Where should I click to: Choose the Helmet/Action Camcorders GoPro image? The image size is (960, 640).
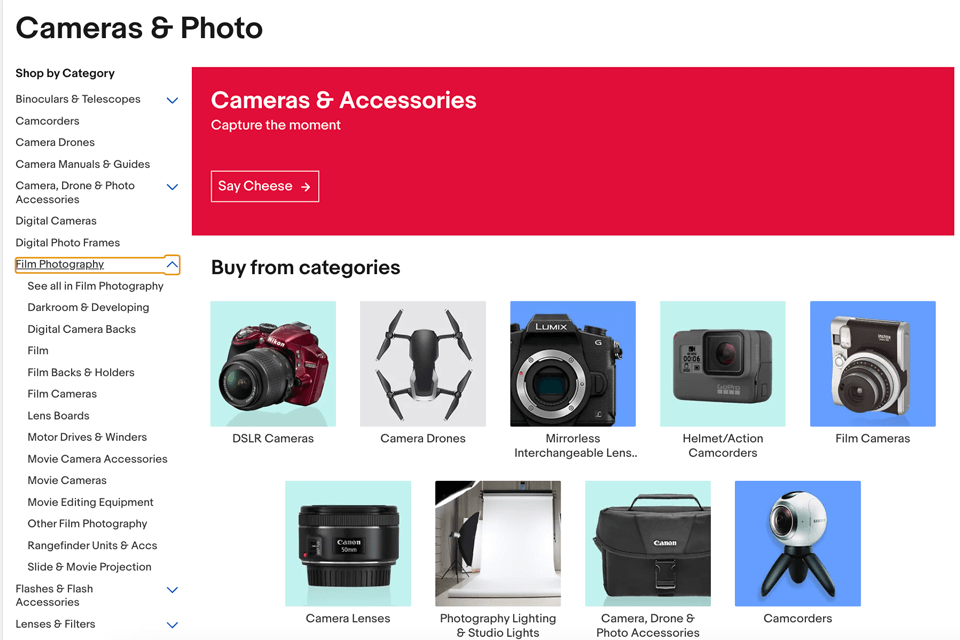(722, 364)
